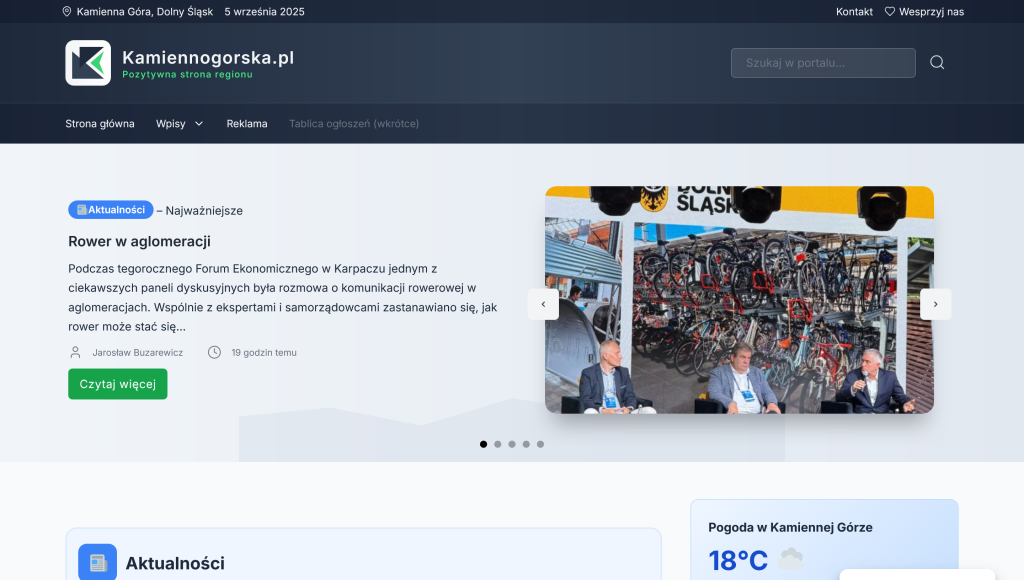The image size is (1024, 580).
Task: Select the second carousel dot
Action: 498,444
